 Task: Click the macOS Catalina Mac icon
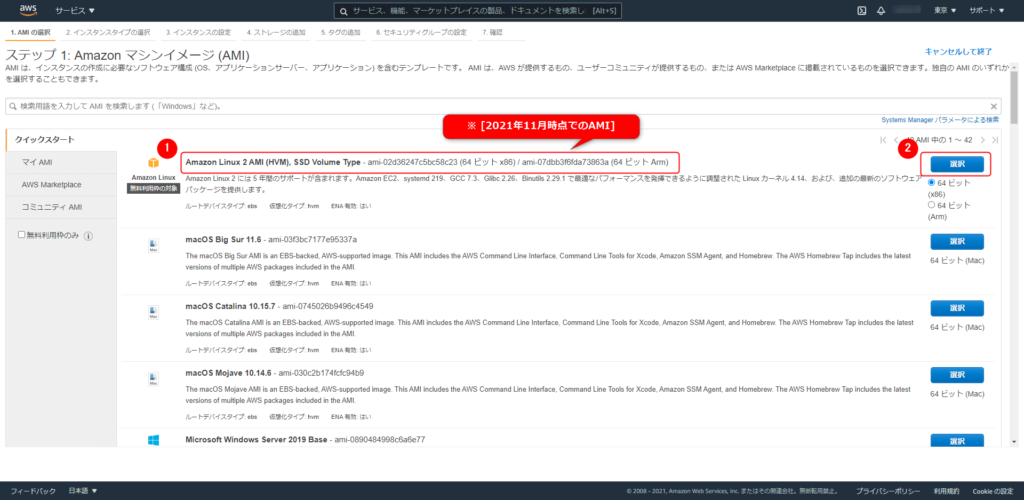coord(153,312)
